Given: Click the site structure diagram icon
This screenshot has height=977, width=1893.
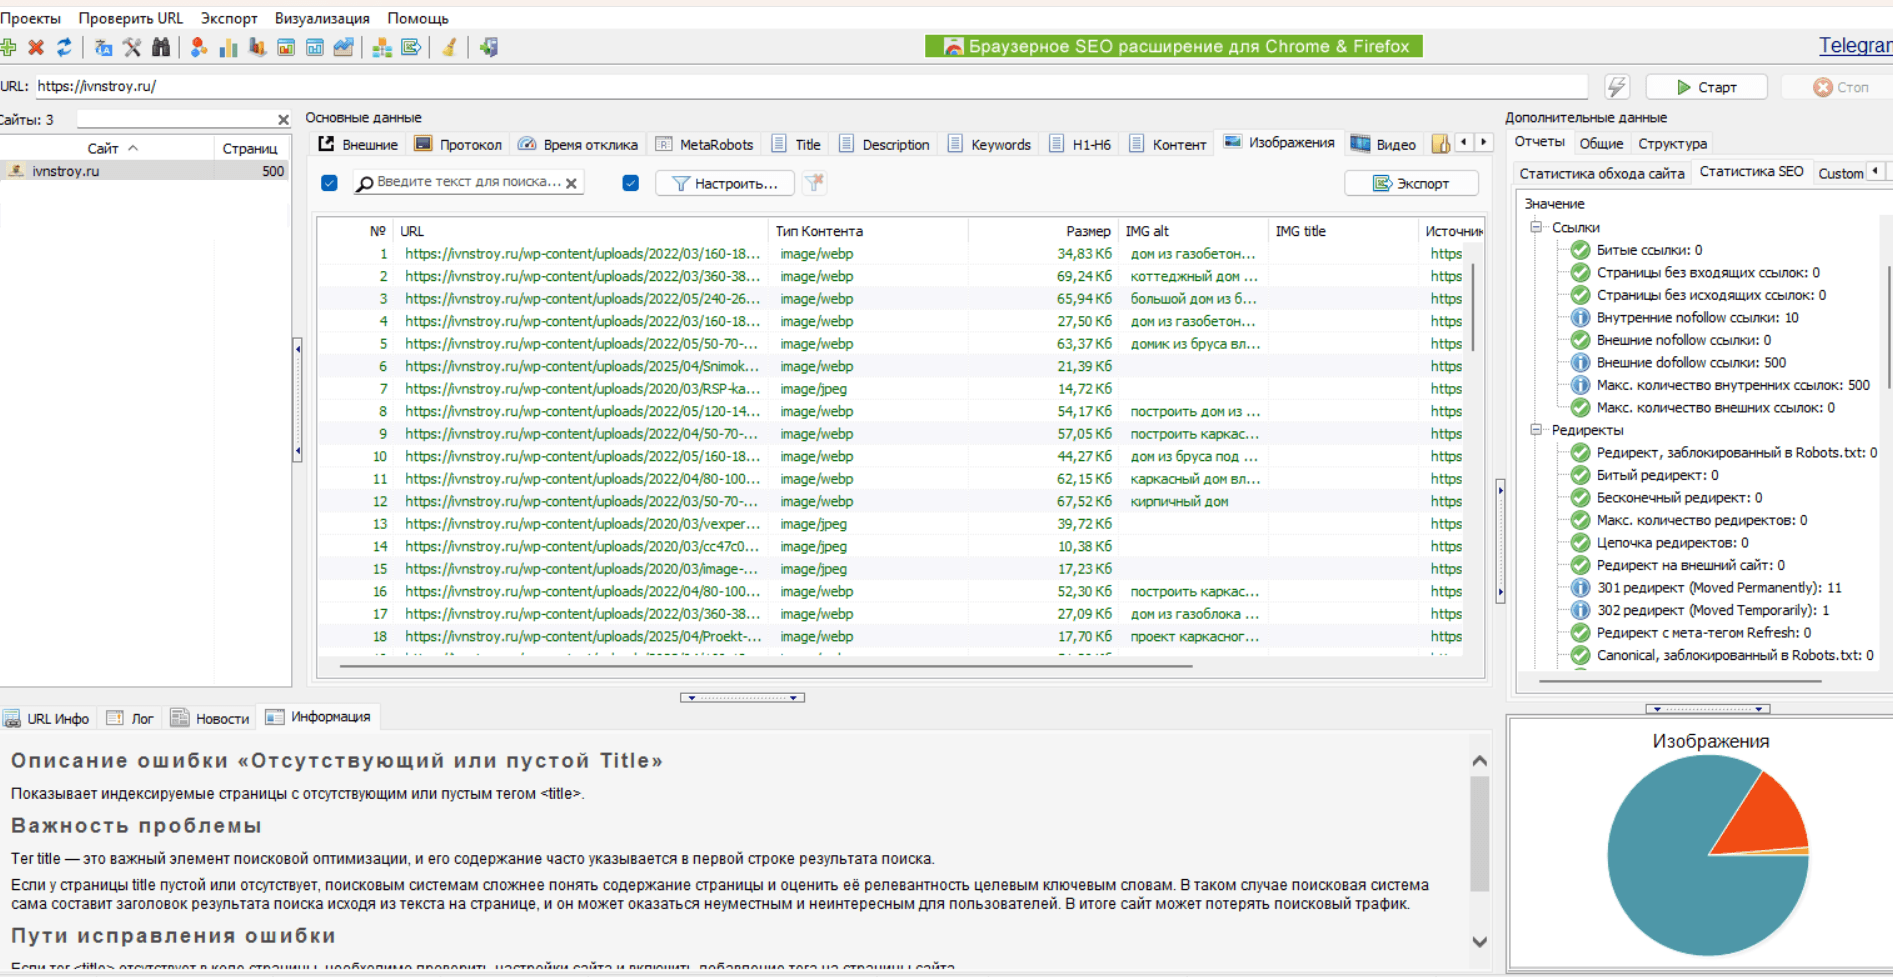Looking at the screenshot, I should [382, 47].
